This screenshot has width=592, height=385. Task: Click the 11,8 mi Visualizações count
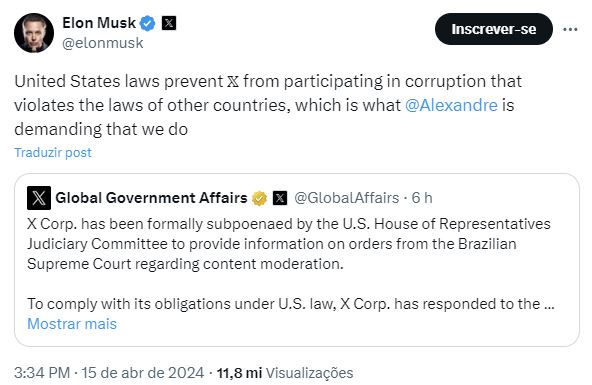[x=285, y=373]
